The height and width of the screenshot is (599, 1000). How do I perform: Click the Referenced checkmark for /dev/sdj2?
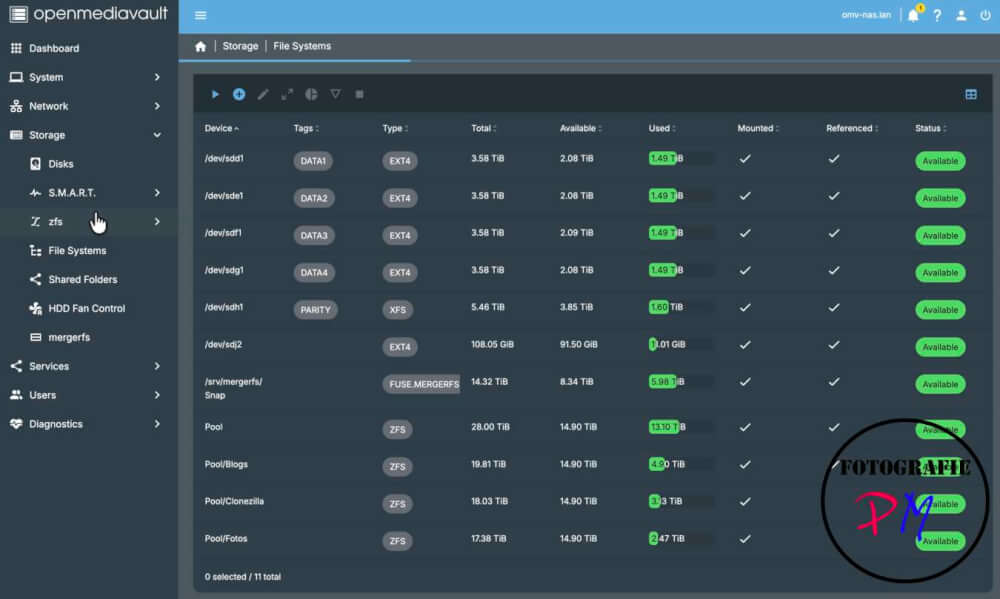(x=834, y=344)
